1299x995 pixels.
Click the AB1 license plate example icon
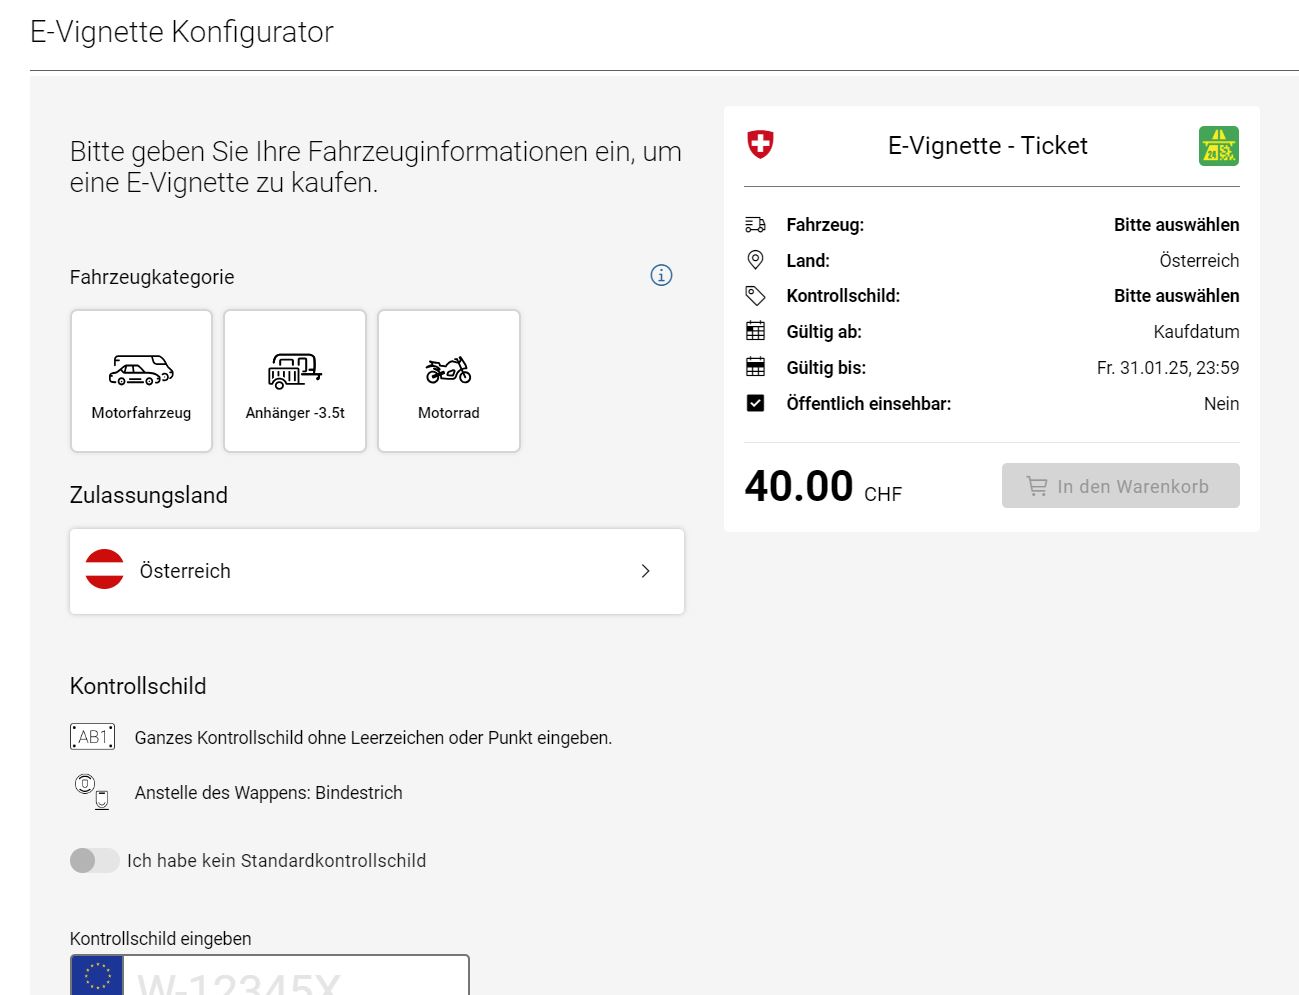point(92,737)
